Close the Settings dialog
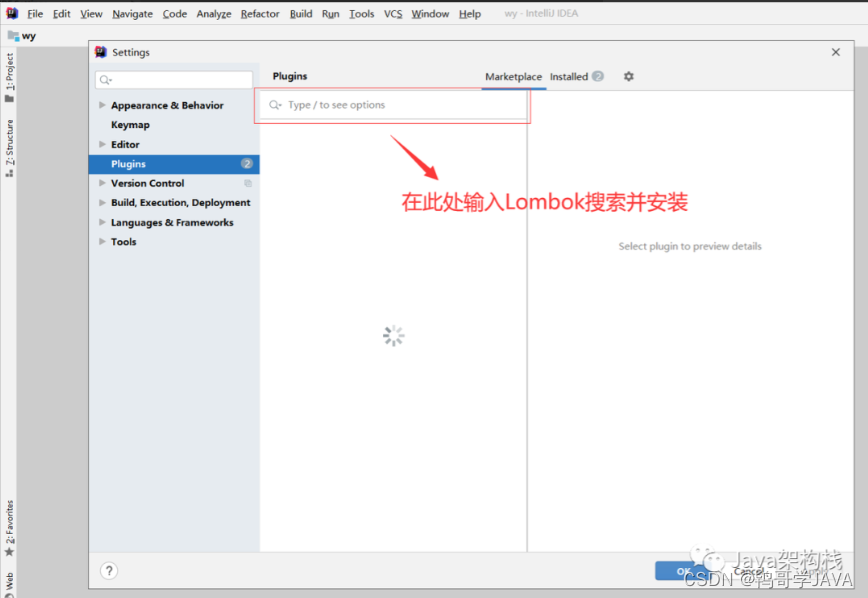This screenshot has width=868, height=598. point(836,52)
